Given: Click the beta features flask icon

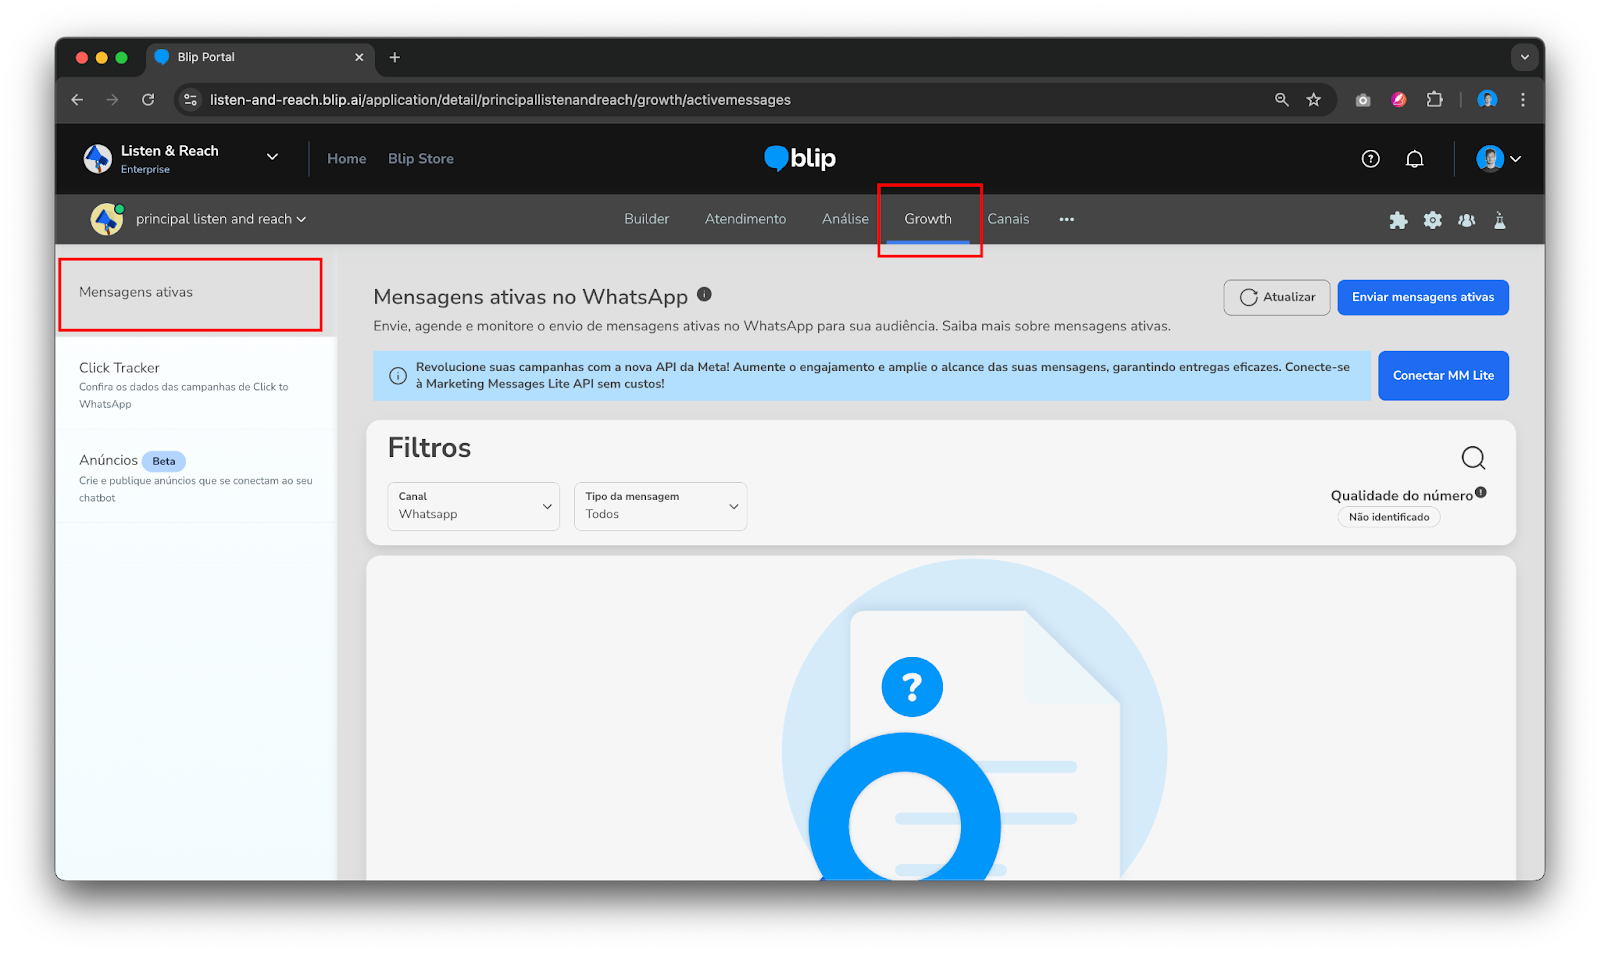Looking at the screenshot, I should 1499,220.
